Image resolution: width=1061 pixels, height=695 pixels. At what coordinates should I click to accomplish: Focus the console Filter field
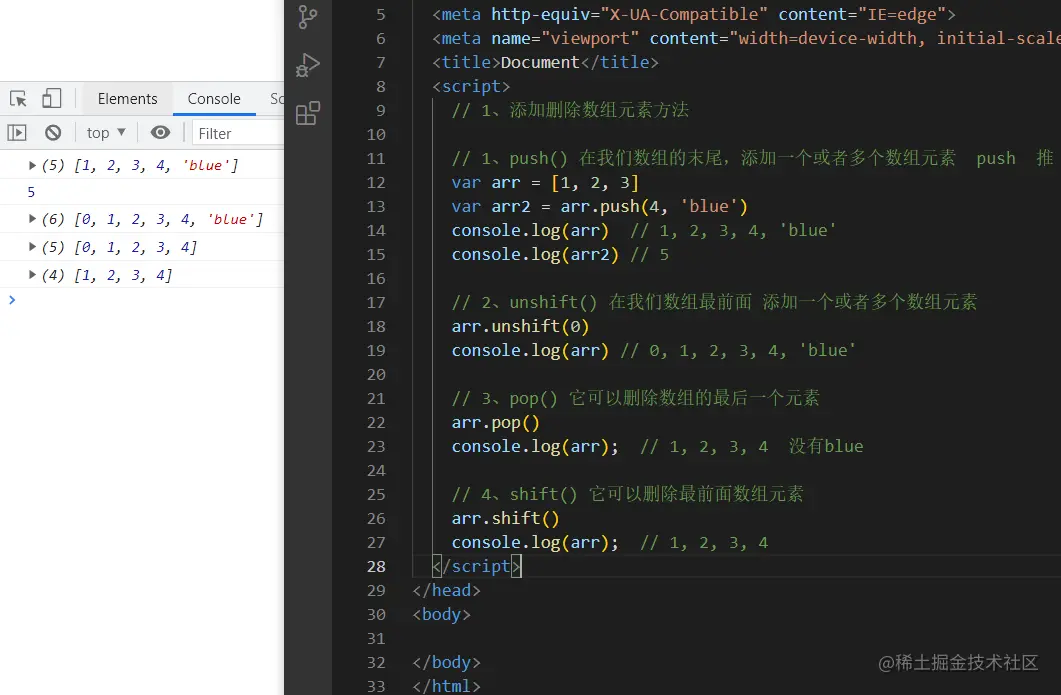pyautogui.click(x=238, y=133)
